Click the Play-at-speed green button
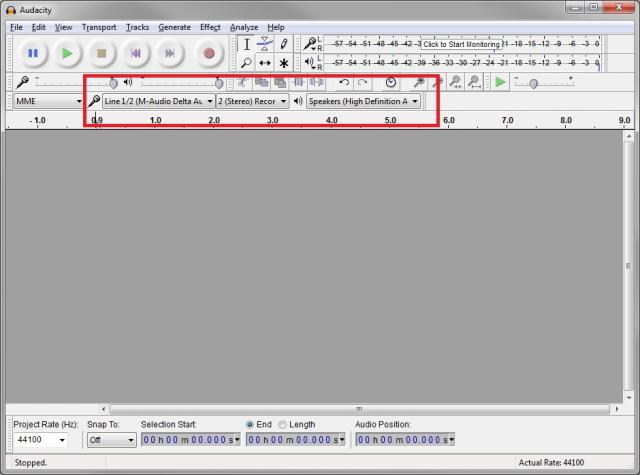 [500, 82]
